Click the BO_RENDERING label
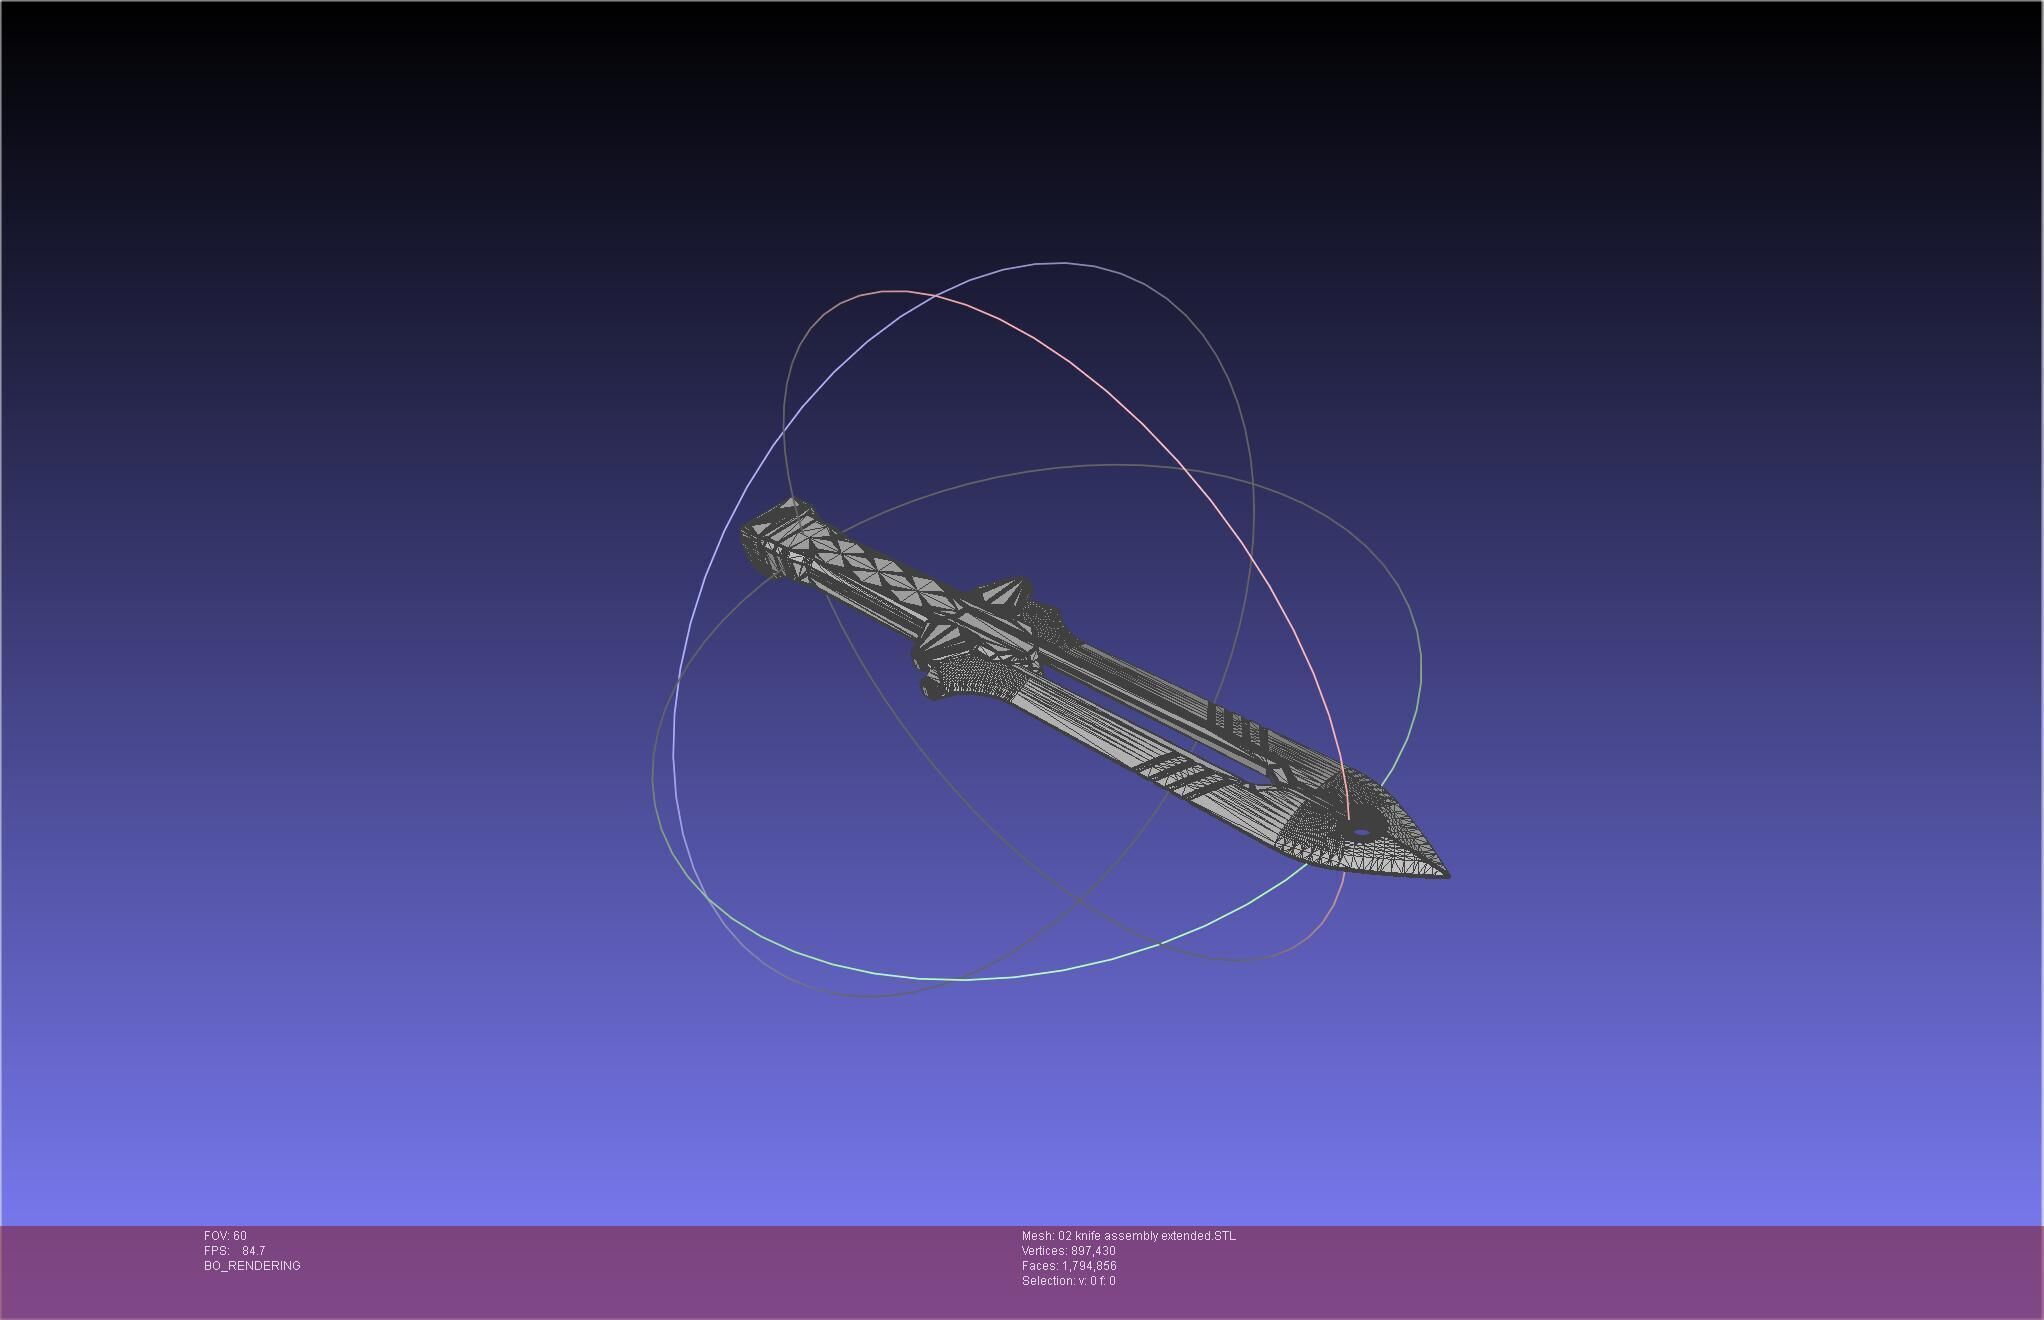 pos(252,1266)
